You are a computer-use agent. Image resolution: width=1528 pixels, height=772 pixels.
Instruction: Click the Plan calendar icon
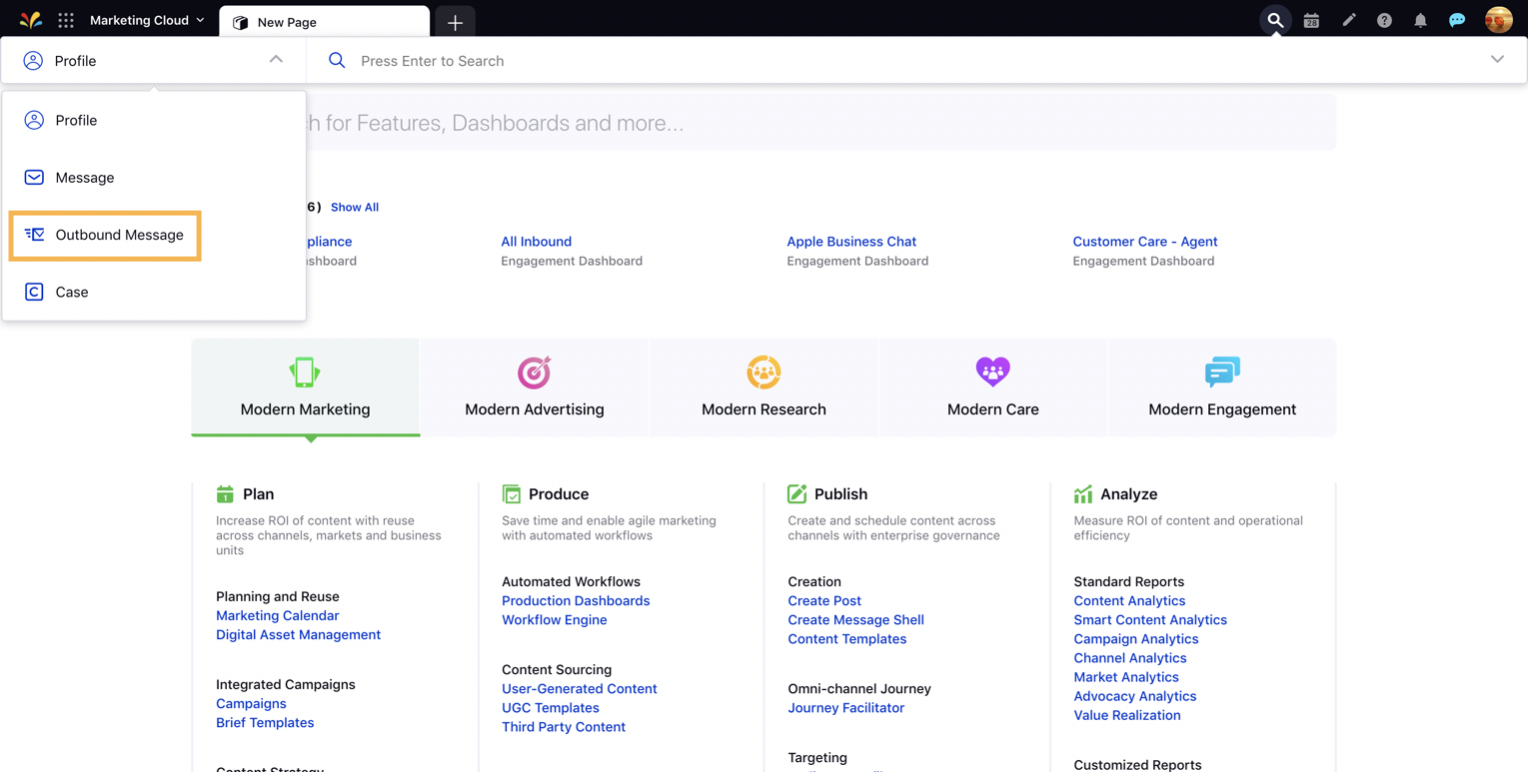225,494
